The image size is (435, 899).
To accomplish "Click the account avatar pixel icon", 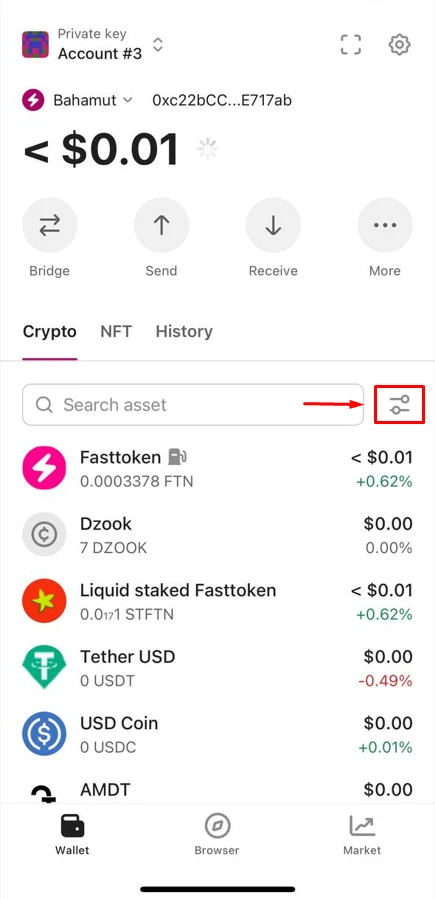I will point(35,44).
